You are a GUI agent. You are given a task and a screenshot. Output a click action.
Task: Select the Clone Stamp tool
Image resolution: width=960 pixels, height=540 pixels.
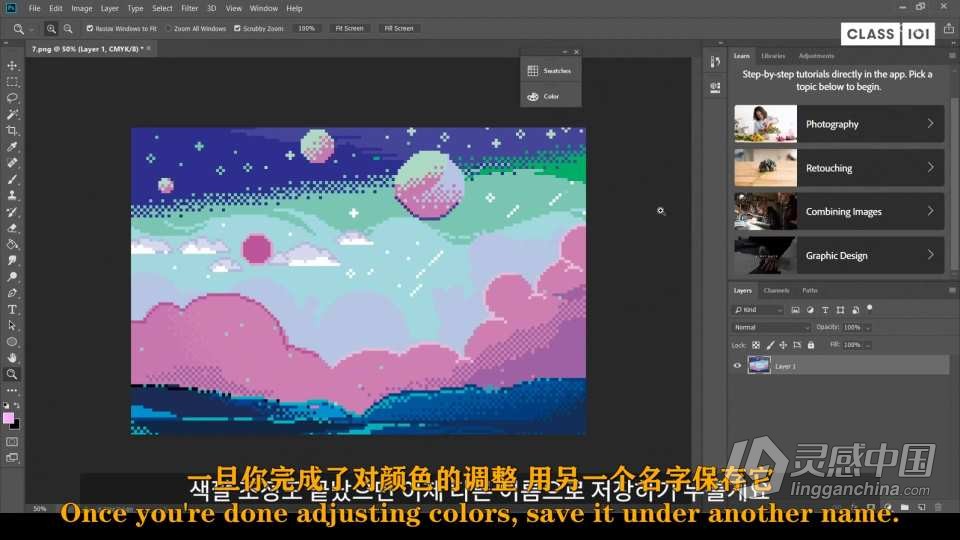[12, 195]
